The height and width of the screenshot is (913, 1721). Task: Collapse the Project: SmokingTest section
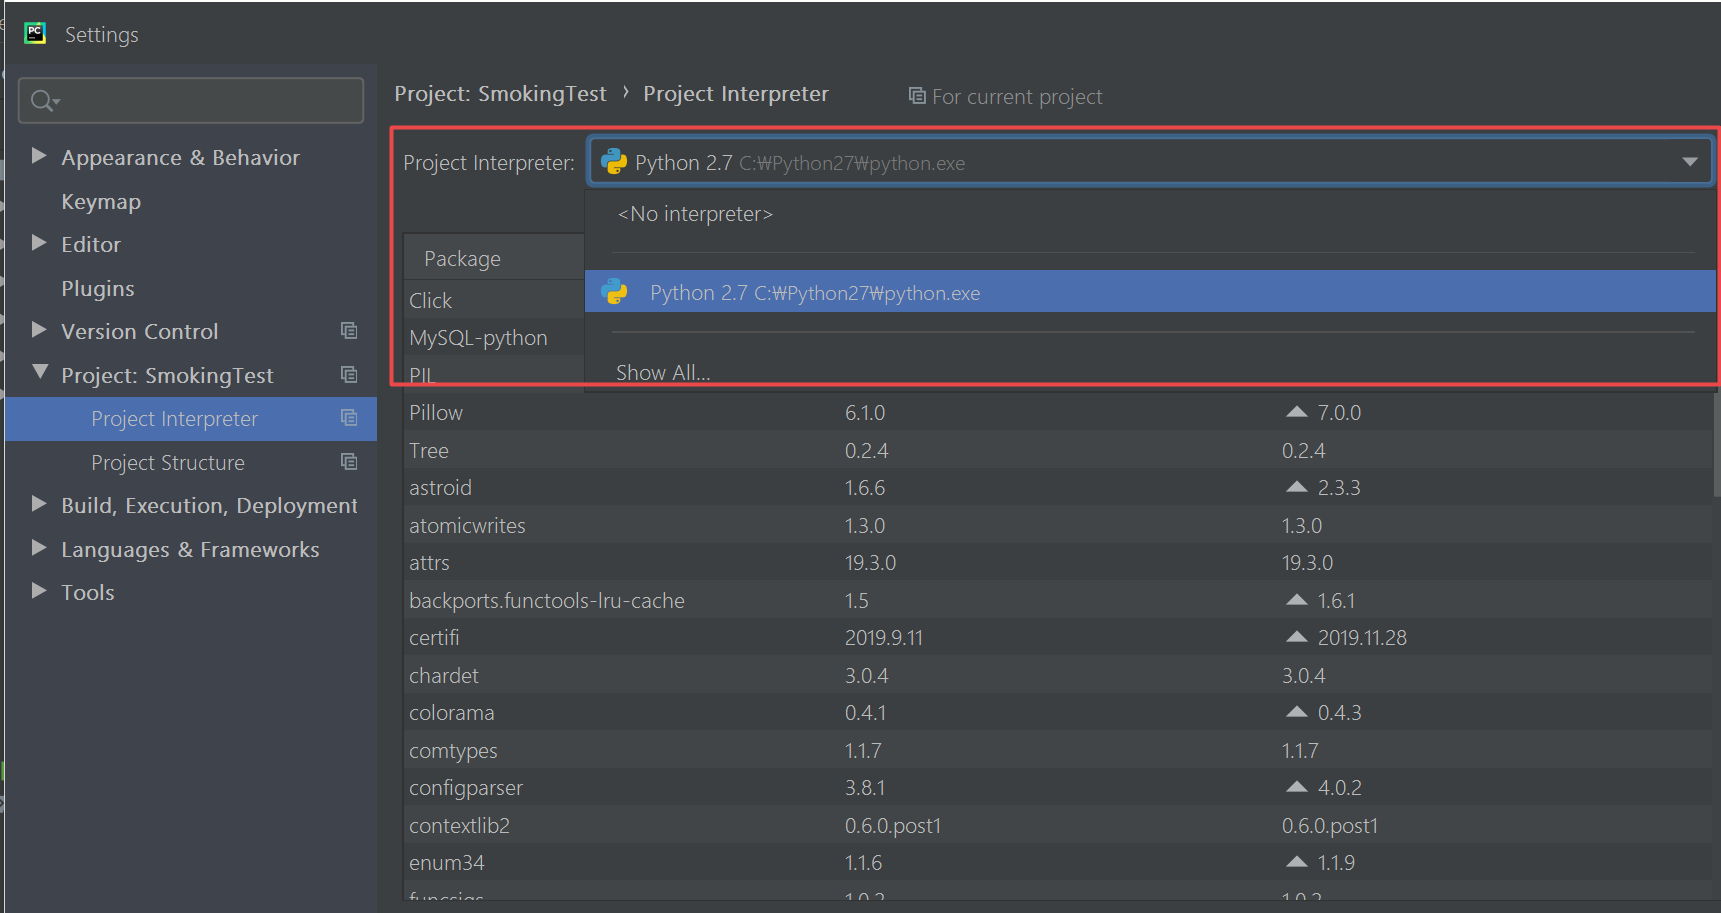pos(40,372)
